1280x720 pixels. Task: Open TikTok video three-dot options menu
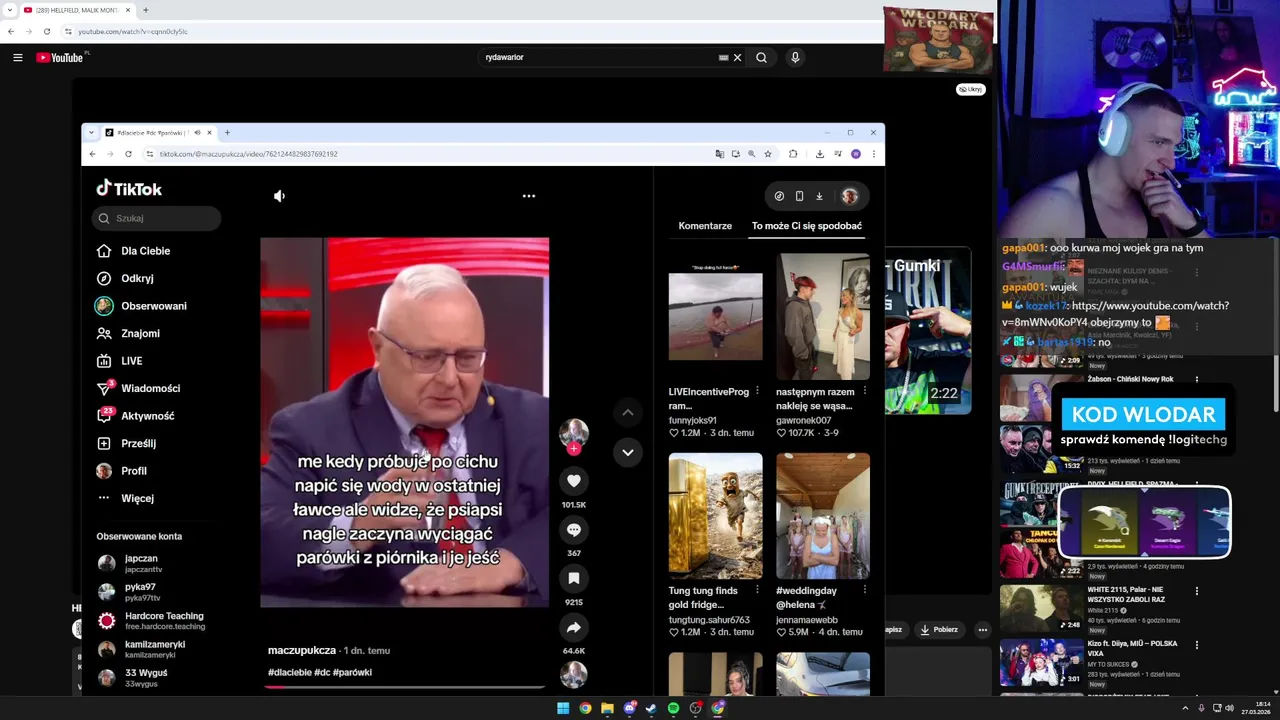coord(529,196)
